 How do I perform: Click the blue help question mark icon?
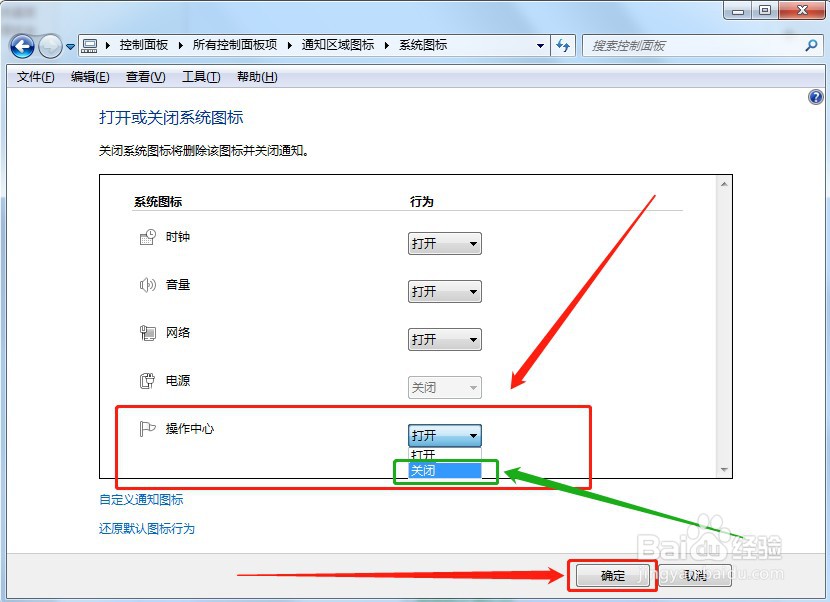(816, 97)
